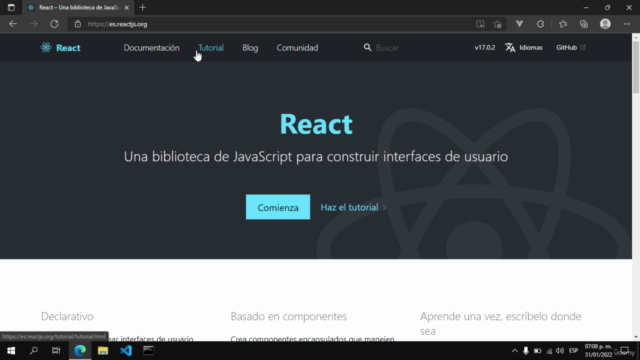The image size is (640, 360).
Task: Open the Idiomas languages link
Action: [x=524, y=47]
